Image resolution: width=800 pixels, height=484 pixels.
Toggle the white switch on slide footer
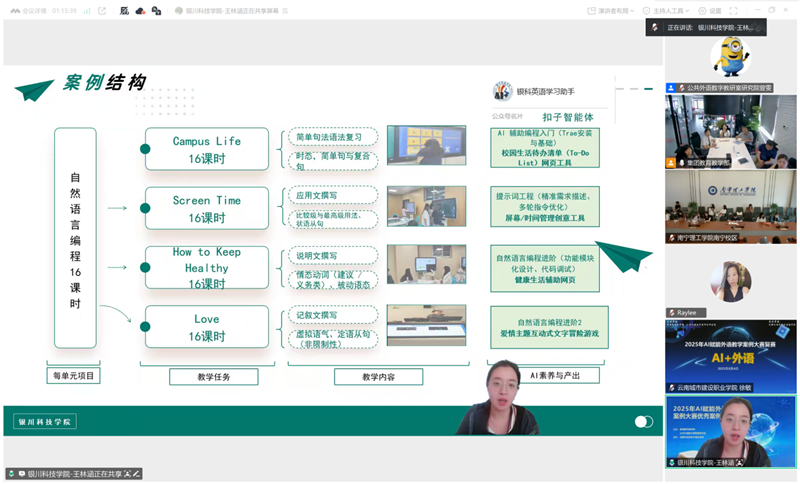point(643,421)
